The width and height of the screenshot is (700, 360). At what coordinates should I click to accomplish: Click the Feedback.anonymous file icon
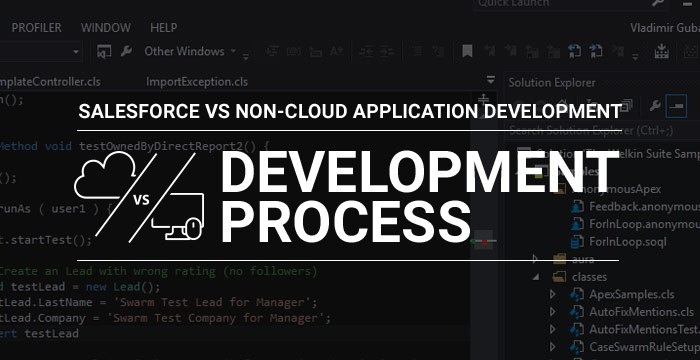(x=578, y=207)
